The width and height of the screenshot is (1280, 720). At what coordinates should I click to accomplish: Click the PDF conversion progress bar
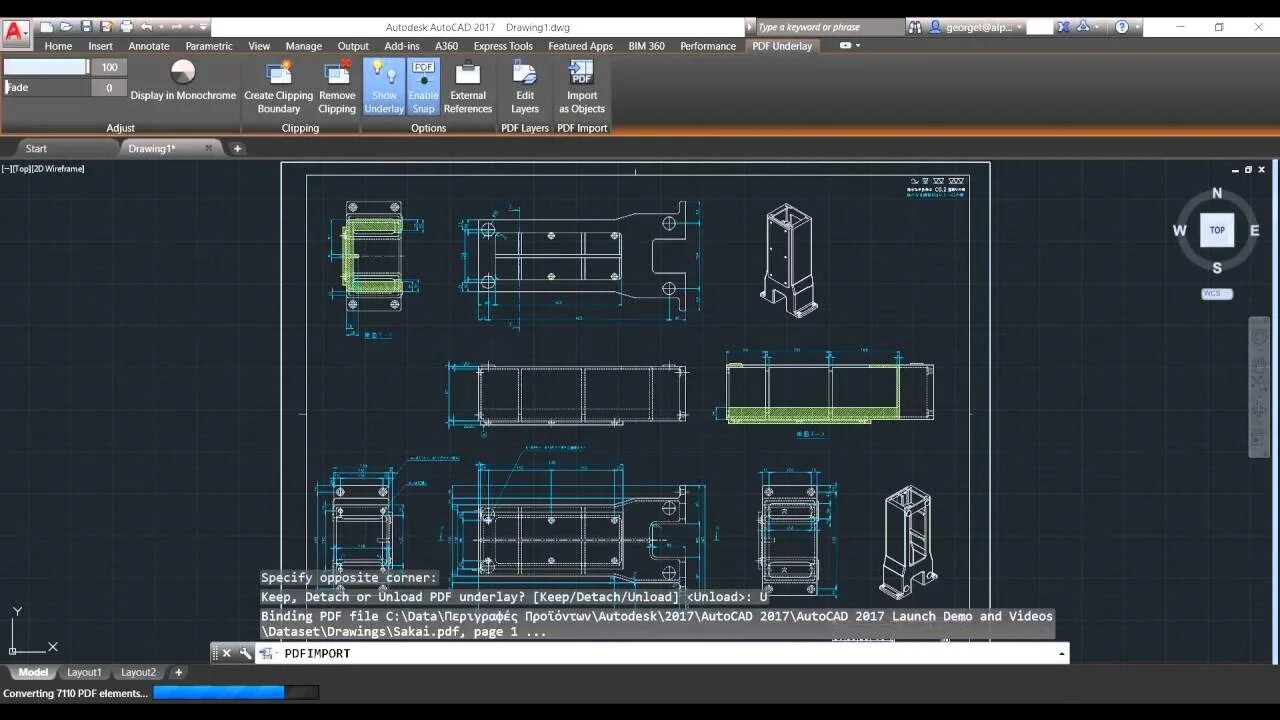(x=236, y=692)
